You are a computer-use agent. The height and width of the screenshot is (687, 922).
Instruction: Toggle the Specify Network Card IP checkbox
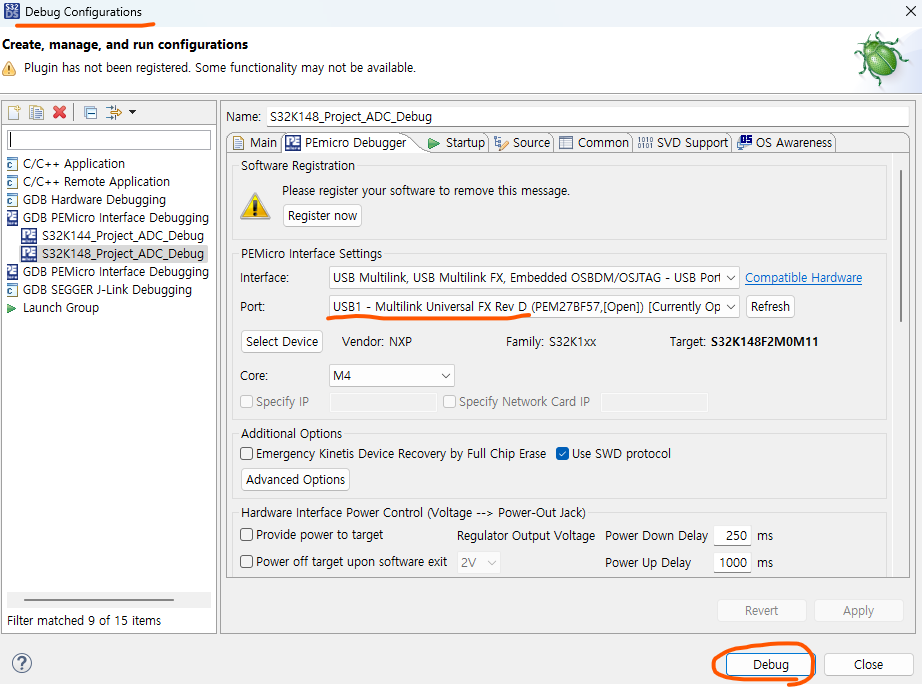coord(450,402)
